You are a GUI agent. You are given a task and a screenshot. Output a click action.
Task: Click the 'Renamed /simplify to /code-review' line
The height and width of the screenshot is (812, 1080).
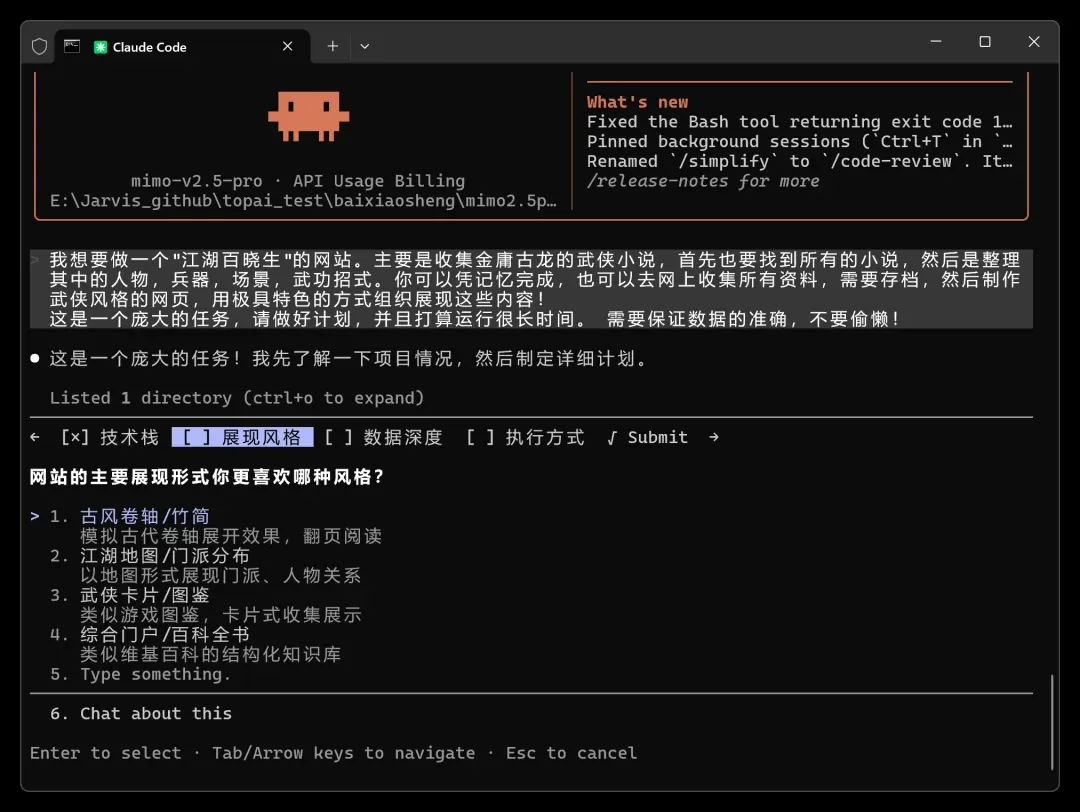tap(800, 161)
